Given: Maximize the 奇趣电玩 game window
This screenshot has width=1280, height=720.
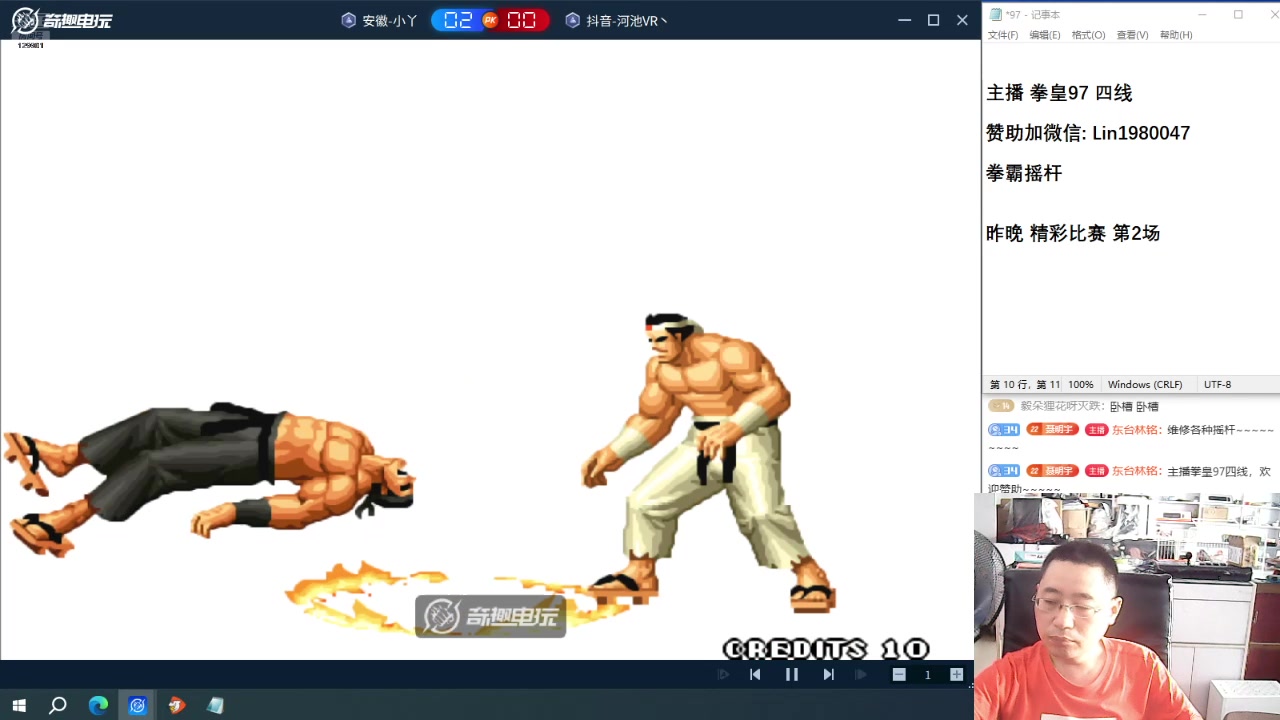Looking at the screenshot, I should [934, 20].
